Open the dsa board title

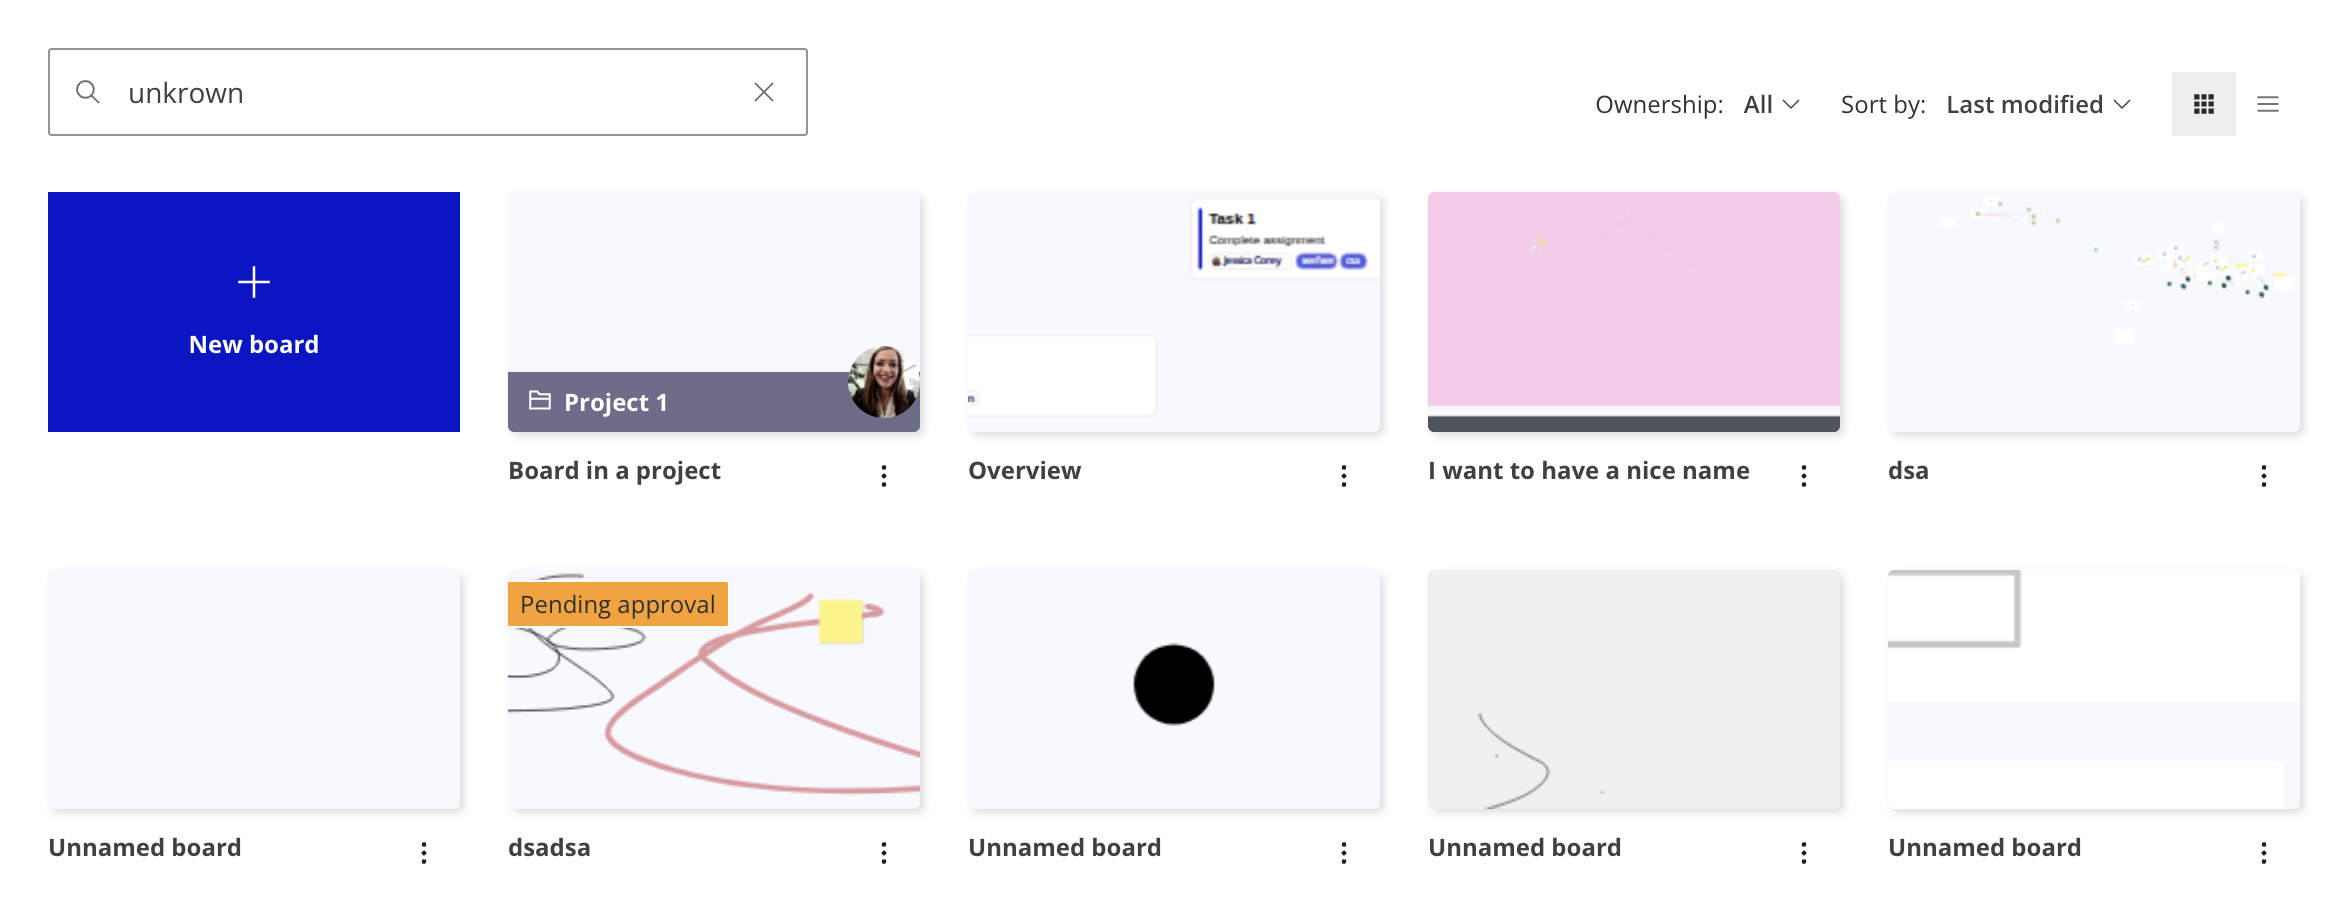click(1908, 470)
